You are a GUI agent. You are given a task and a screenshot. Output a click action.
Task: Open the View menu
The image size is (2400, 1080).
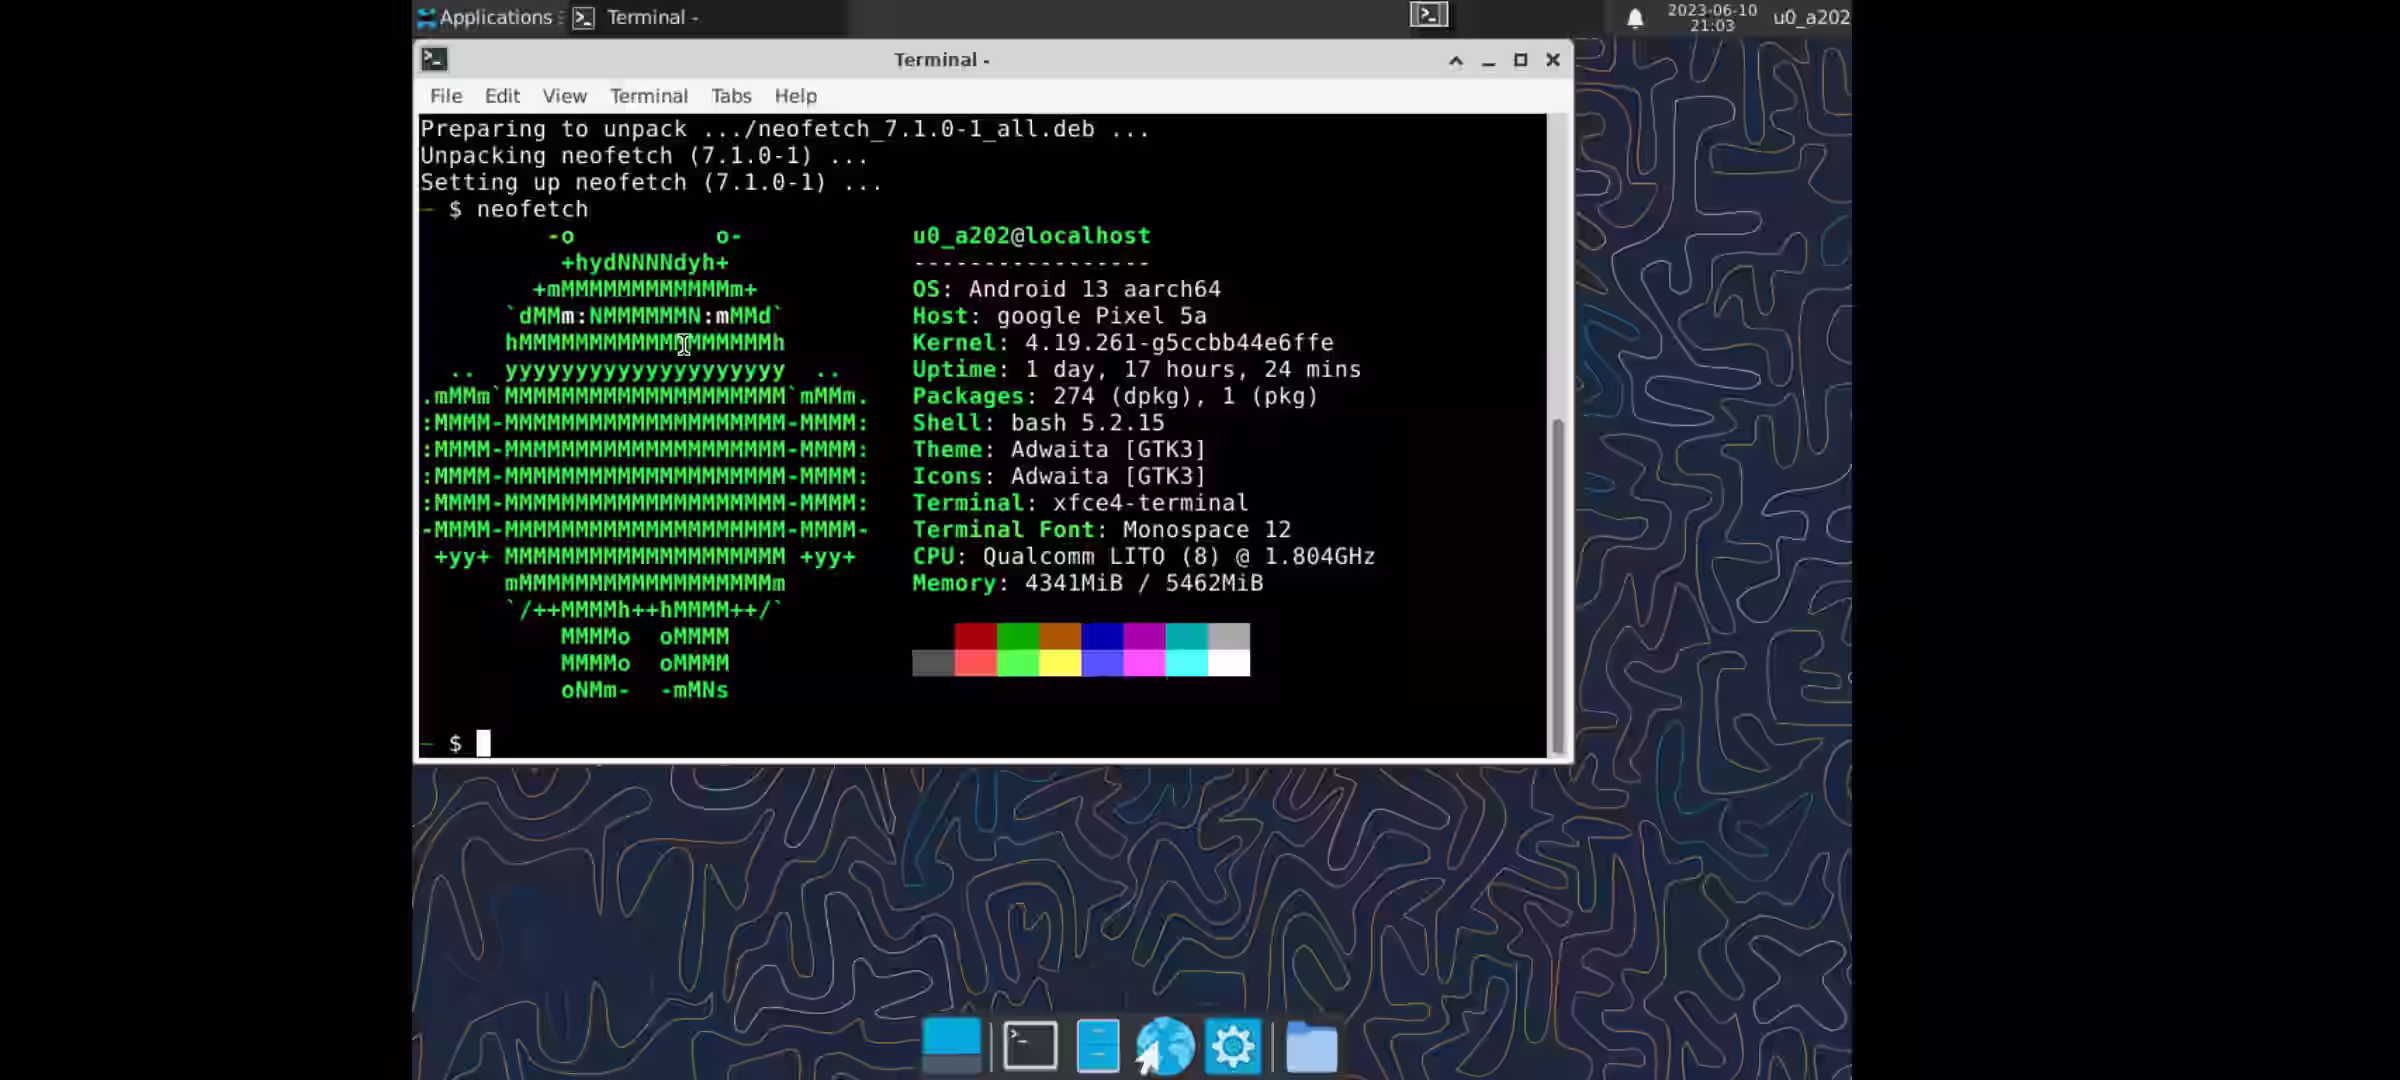click(x=564, y=96)
